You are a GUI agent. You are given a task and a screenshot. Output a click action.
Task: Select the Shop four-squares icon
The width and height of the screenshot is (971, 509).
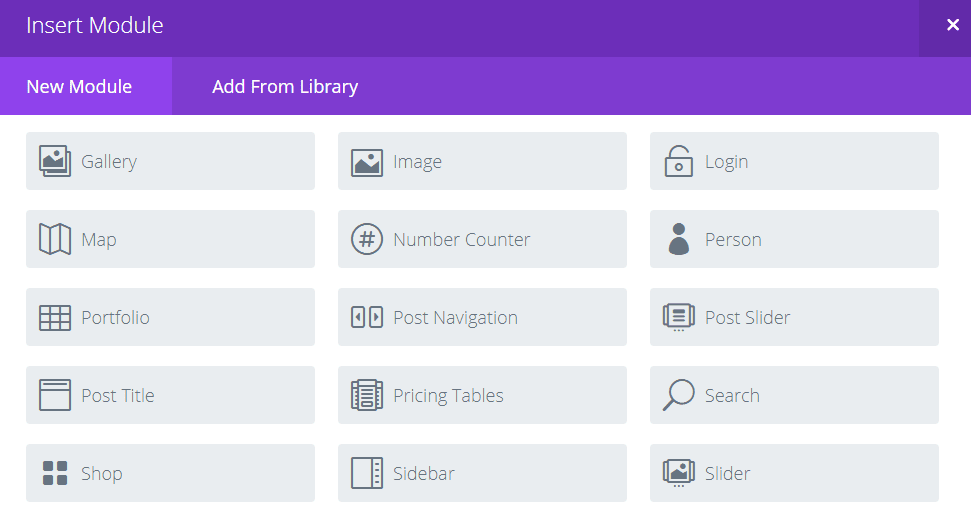(x=55, y=473)
